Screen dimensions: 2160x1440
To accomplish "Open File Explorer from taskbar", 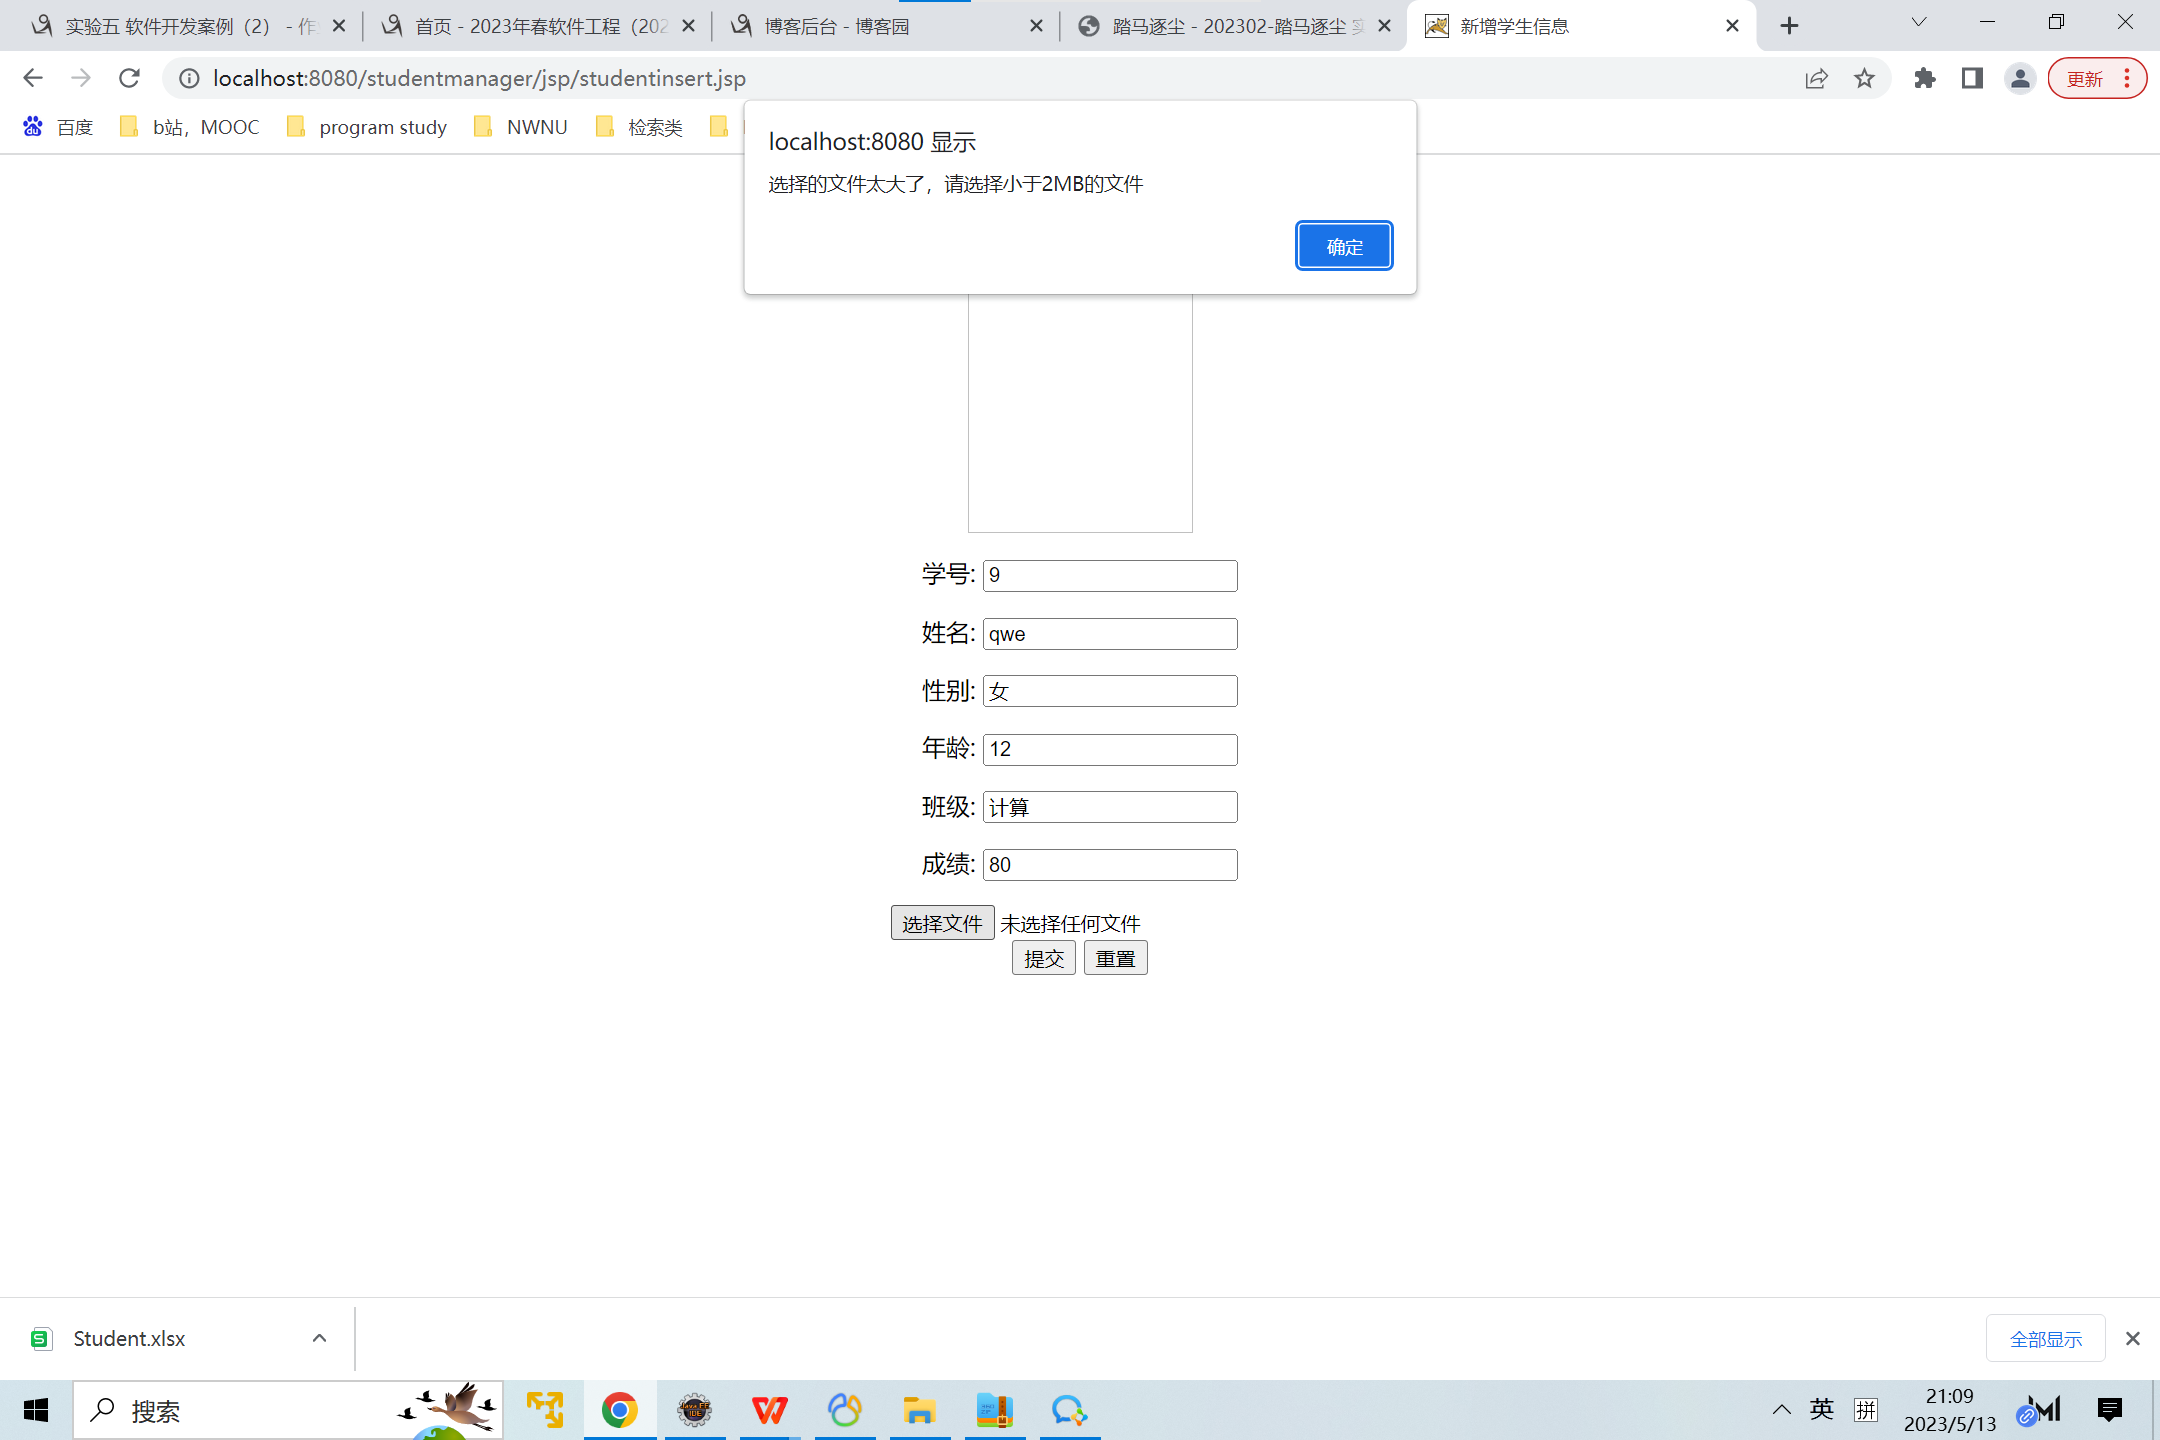I will [x=919, y=1410].
